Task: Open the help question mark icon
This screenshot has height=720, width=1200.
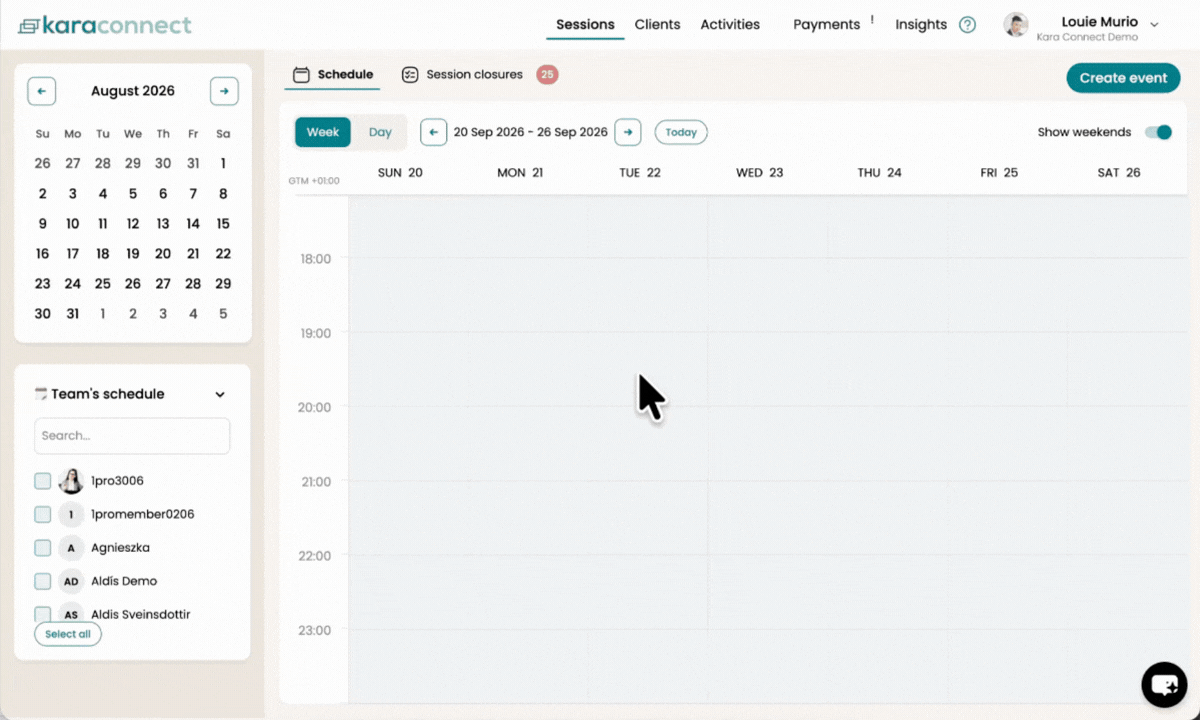Action: pyautogui.click(x=967, y=25)
